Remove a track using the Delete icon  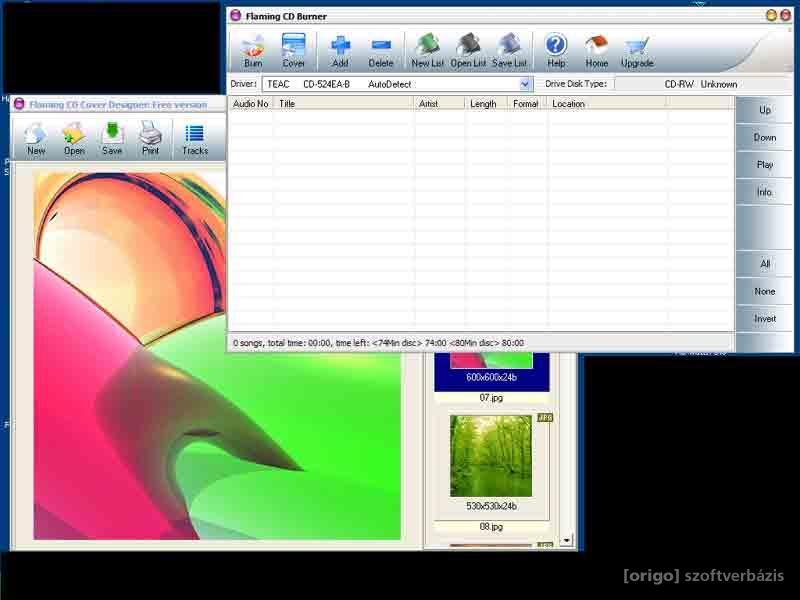point(381,51)
